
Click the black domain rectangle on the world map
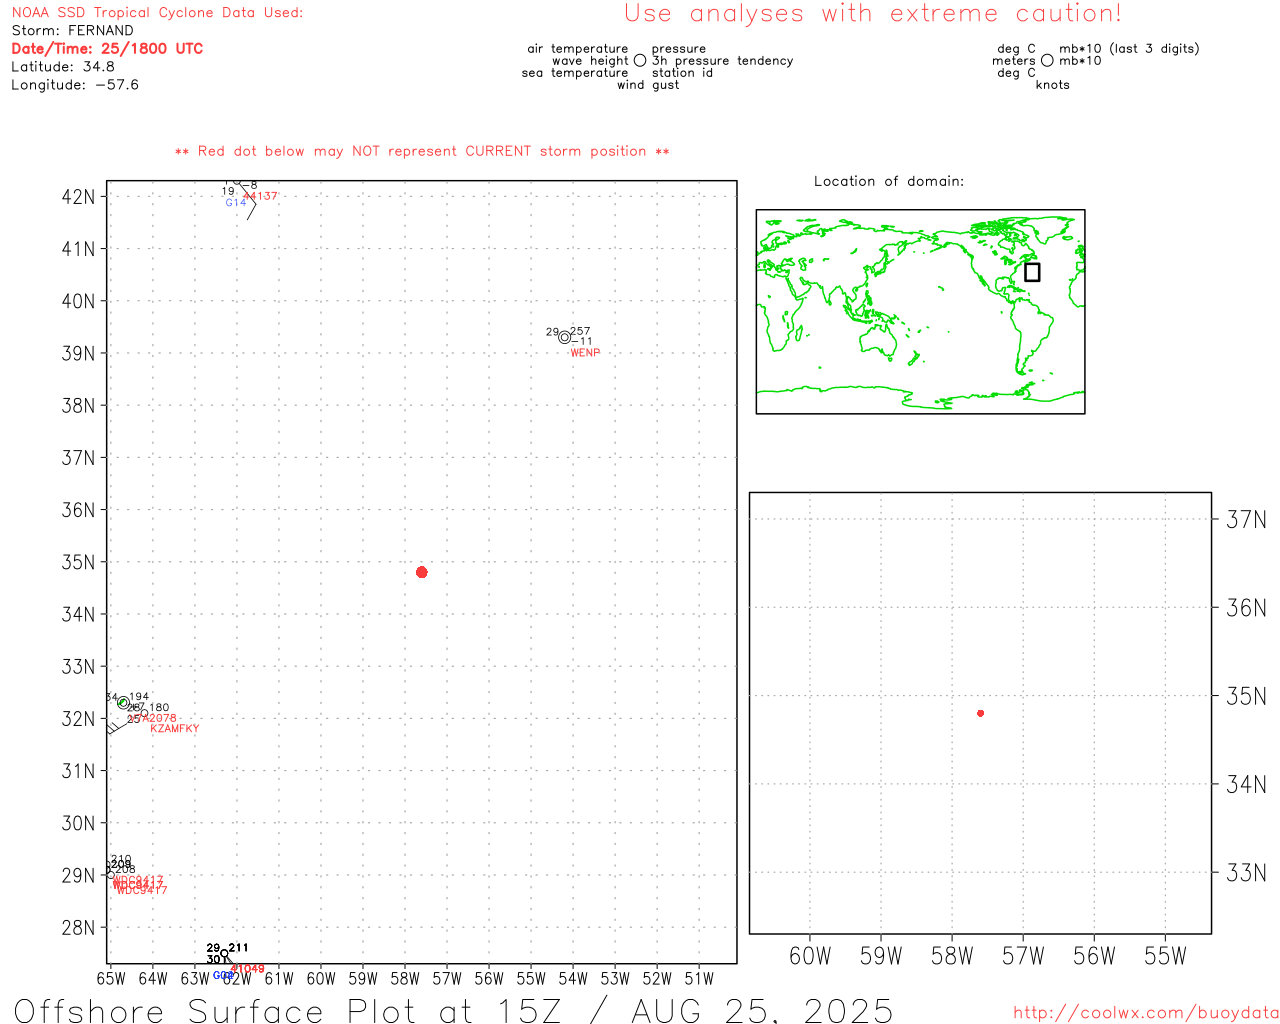[x=1032, y=272]
